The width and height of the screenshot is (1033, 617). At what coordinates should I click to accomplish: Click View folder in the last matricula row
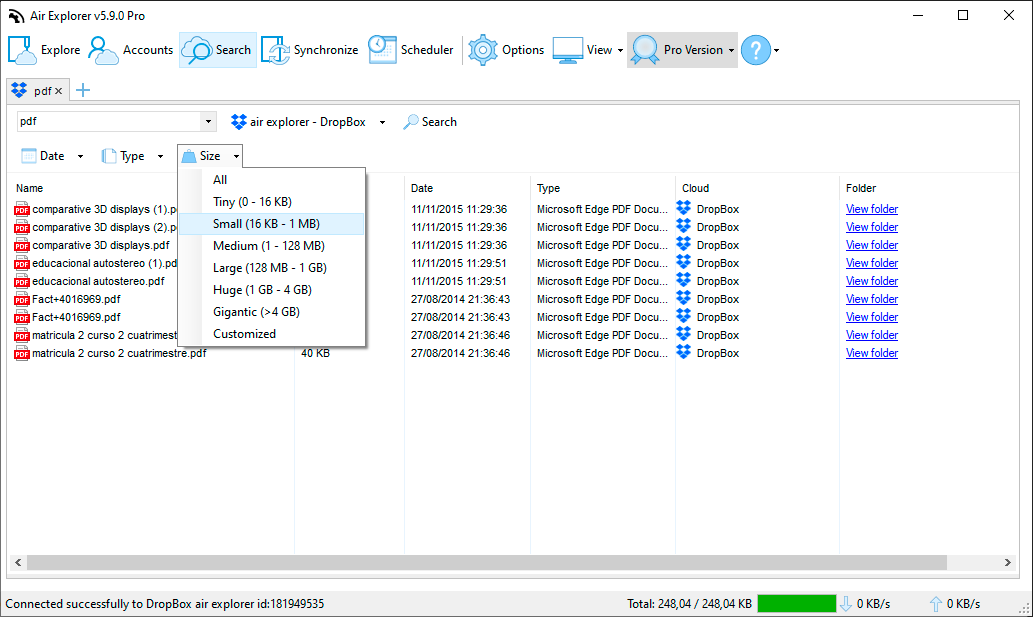(x=872, y=353)
